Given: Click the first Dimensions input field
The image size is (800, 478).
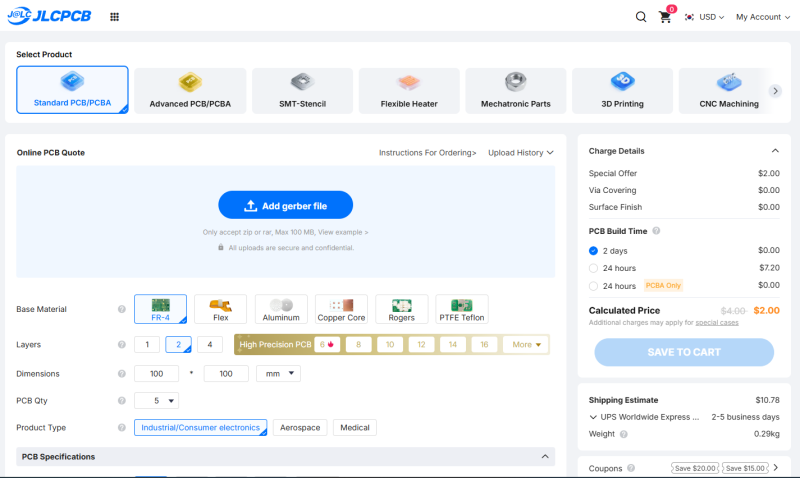Looking at the screenshot, I should tap(156, 373).
